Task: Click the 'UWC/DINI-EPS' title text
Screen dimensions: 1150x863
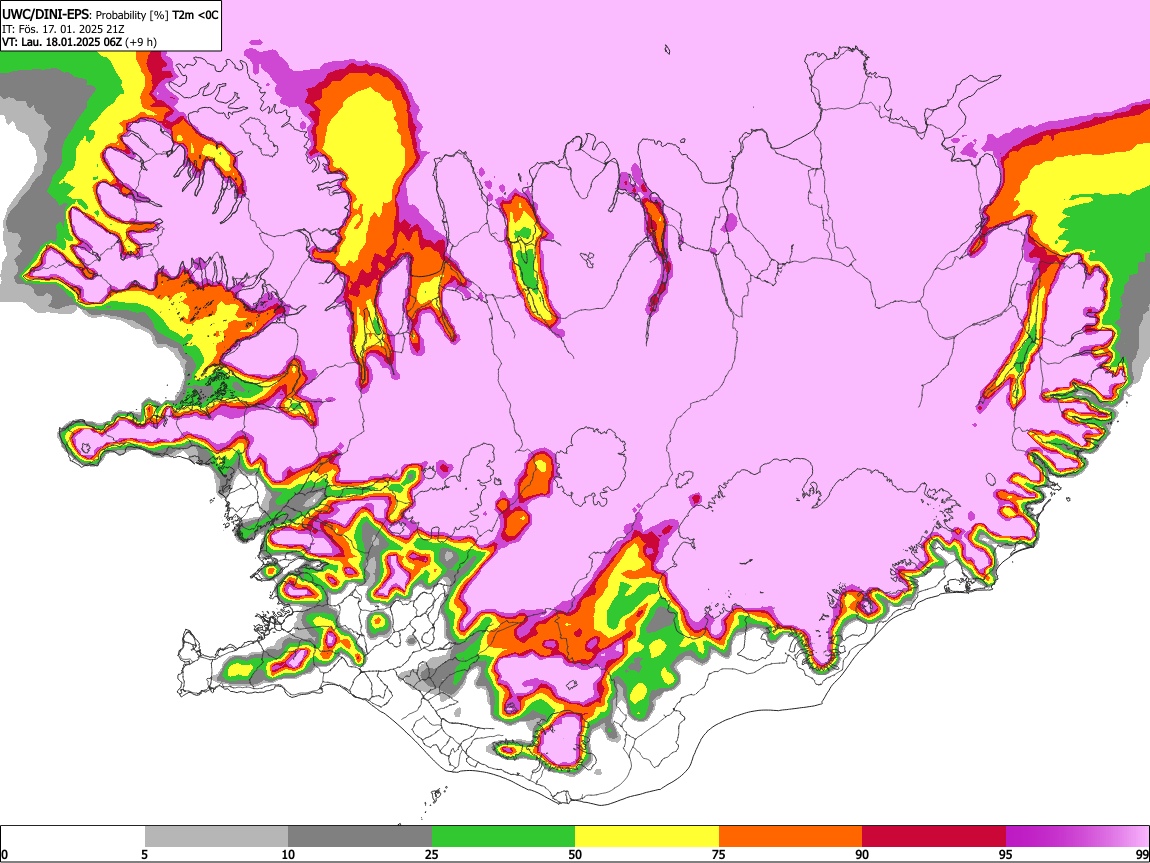Action: point(45,15)
